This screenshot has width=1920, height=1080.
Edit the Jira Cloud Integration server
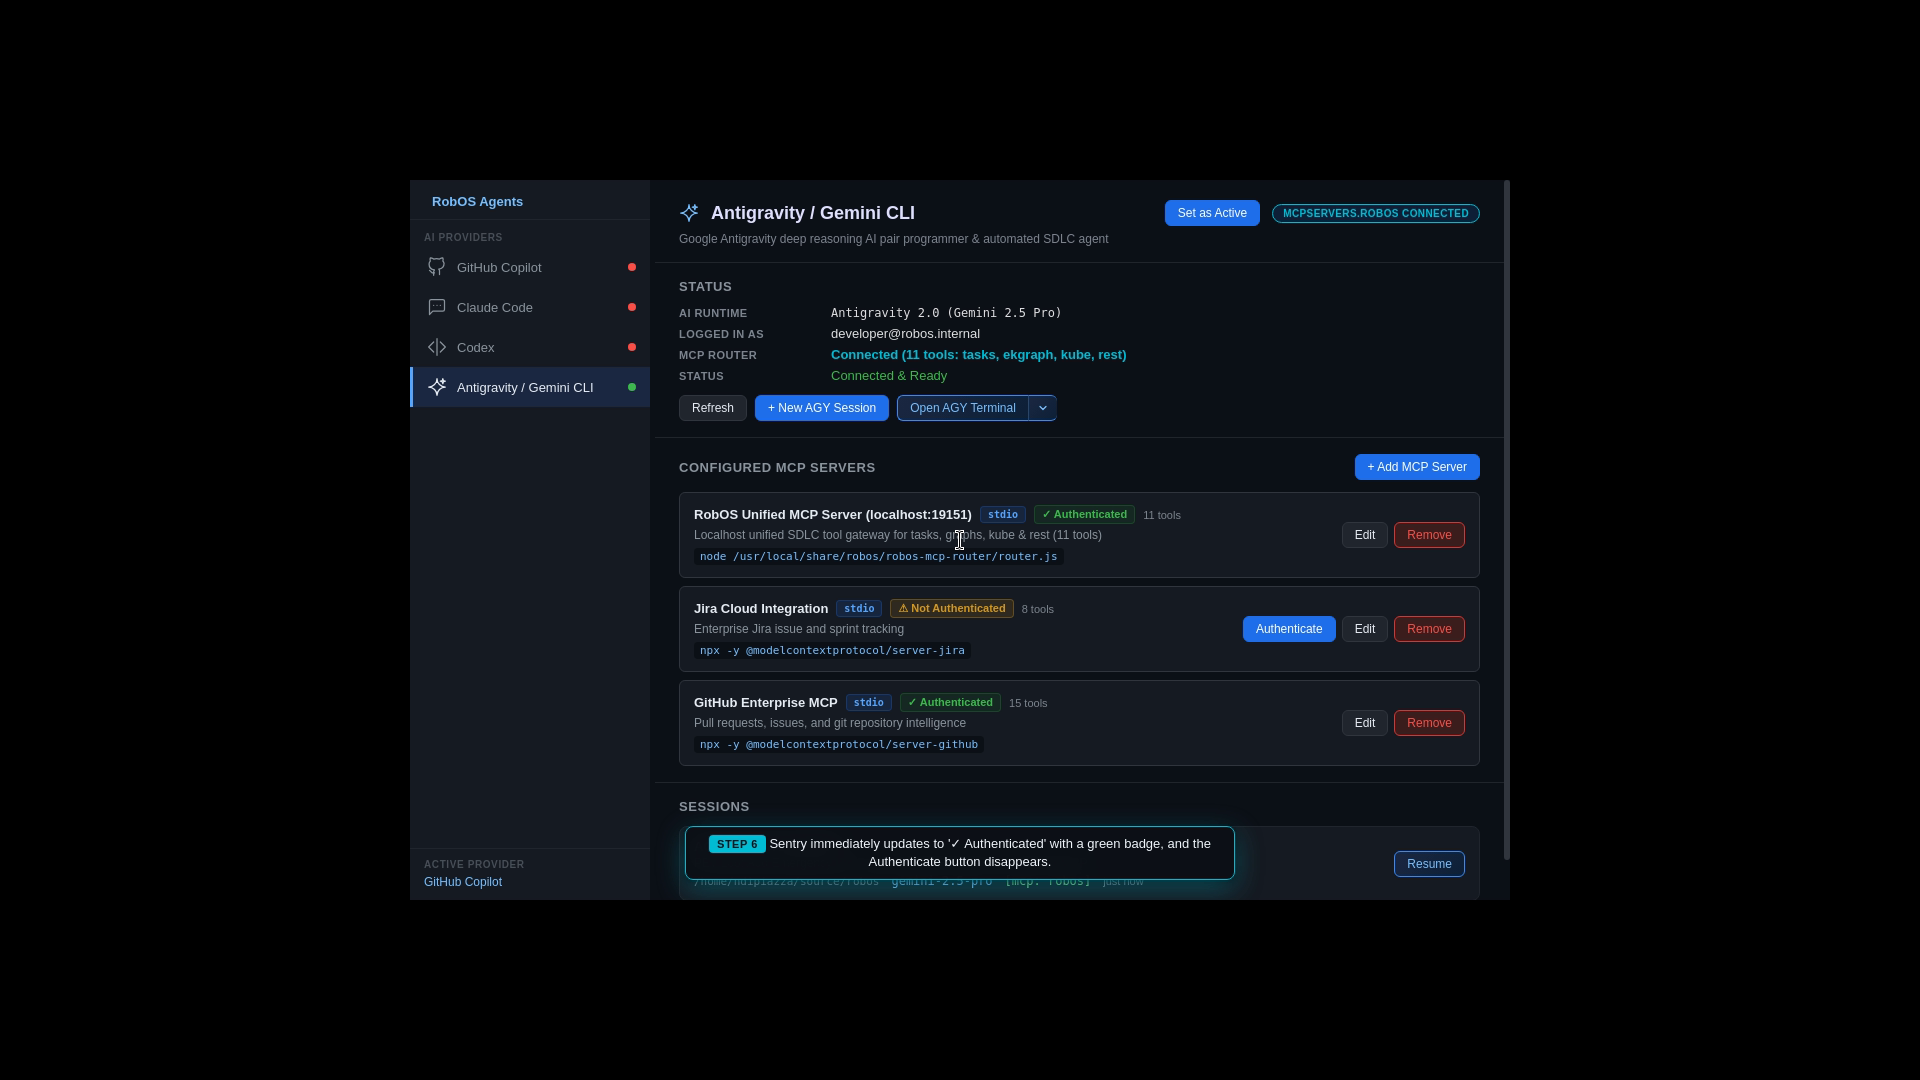[x=1365, y=629]
